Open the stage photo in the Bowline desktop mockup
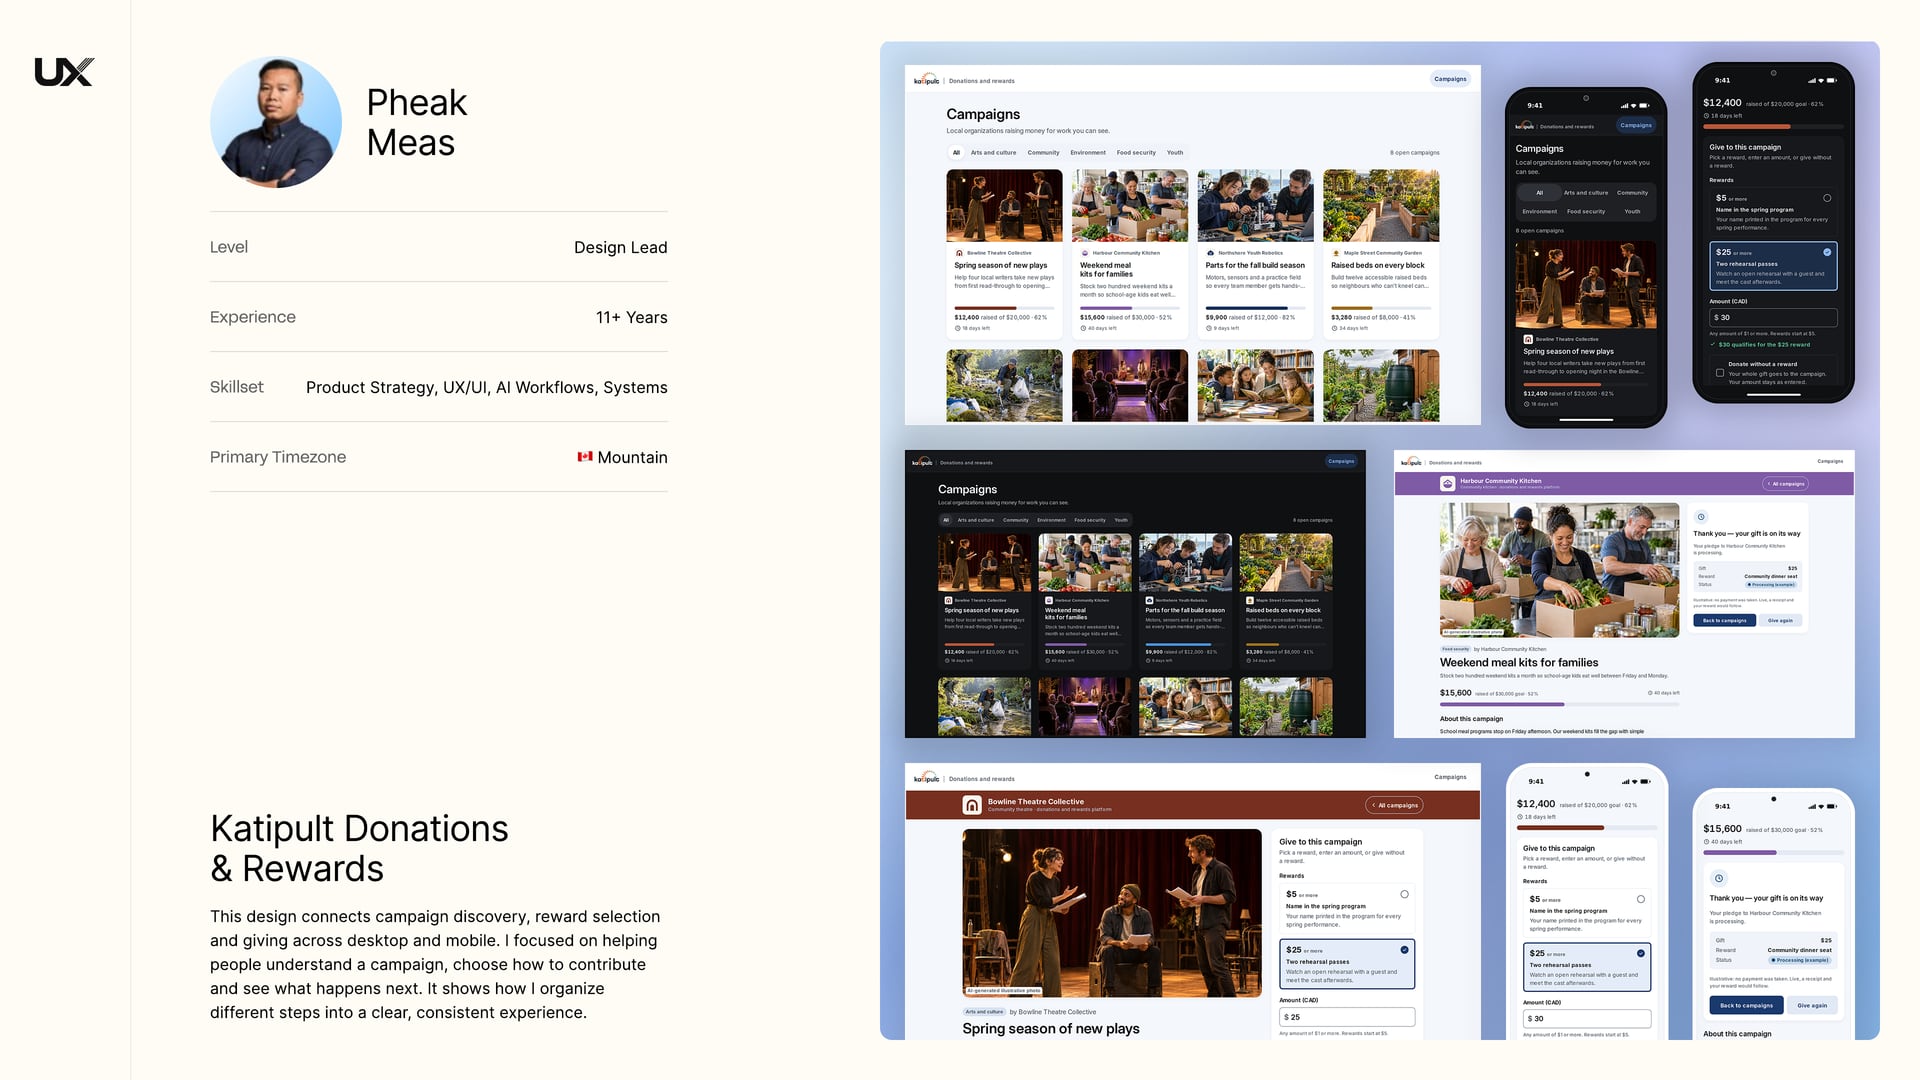This screenshot has height=1080, width=1920. click(x=1112, y=913)
